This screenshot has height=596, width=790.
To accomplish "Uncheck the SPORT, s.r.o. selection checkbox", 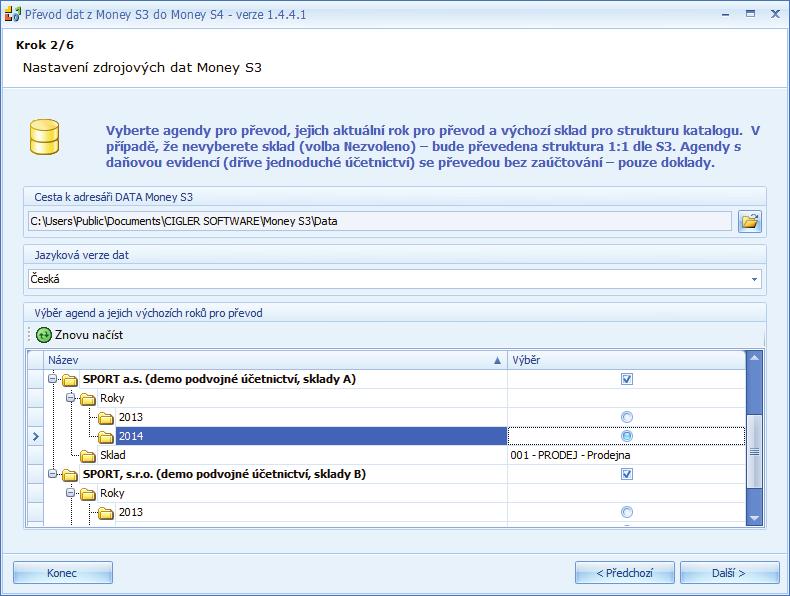I will (x=627, y=474).
